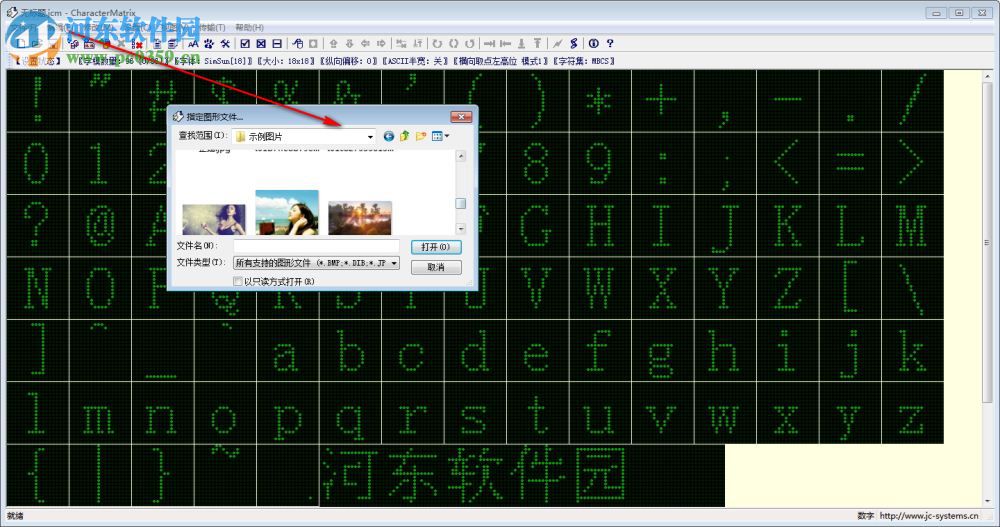The width and height of the screenshot is (1000, 527).
Task: Select the 'M' character cell in matrix
Action: [x=912, y=226]
